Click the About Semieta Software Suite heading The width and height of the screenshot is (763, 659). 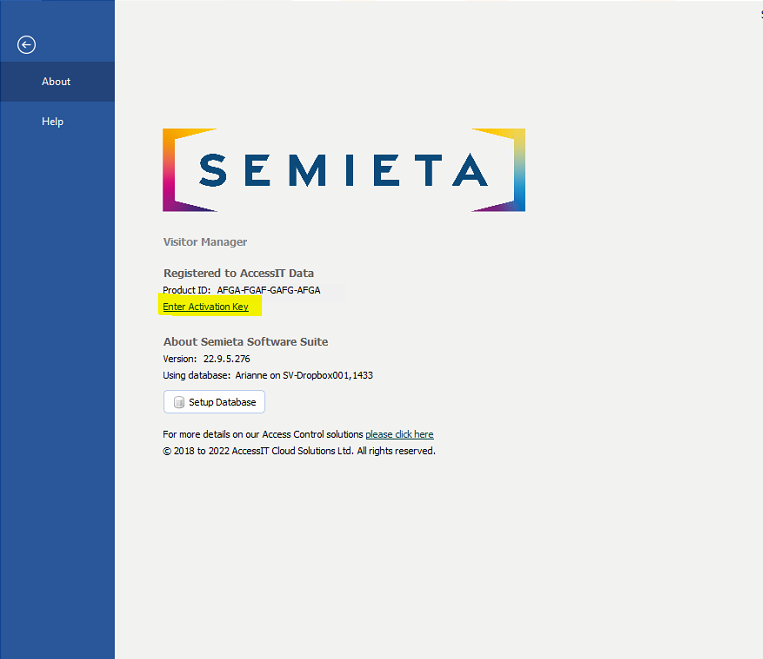click(246, 342)
